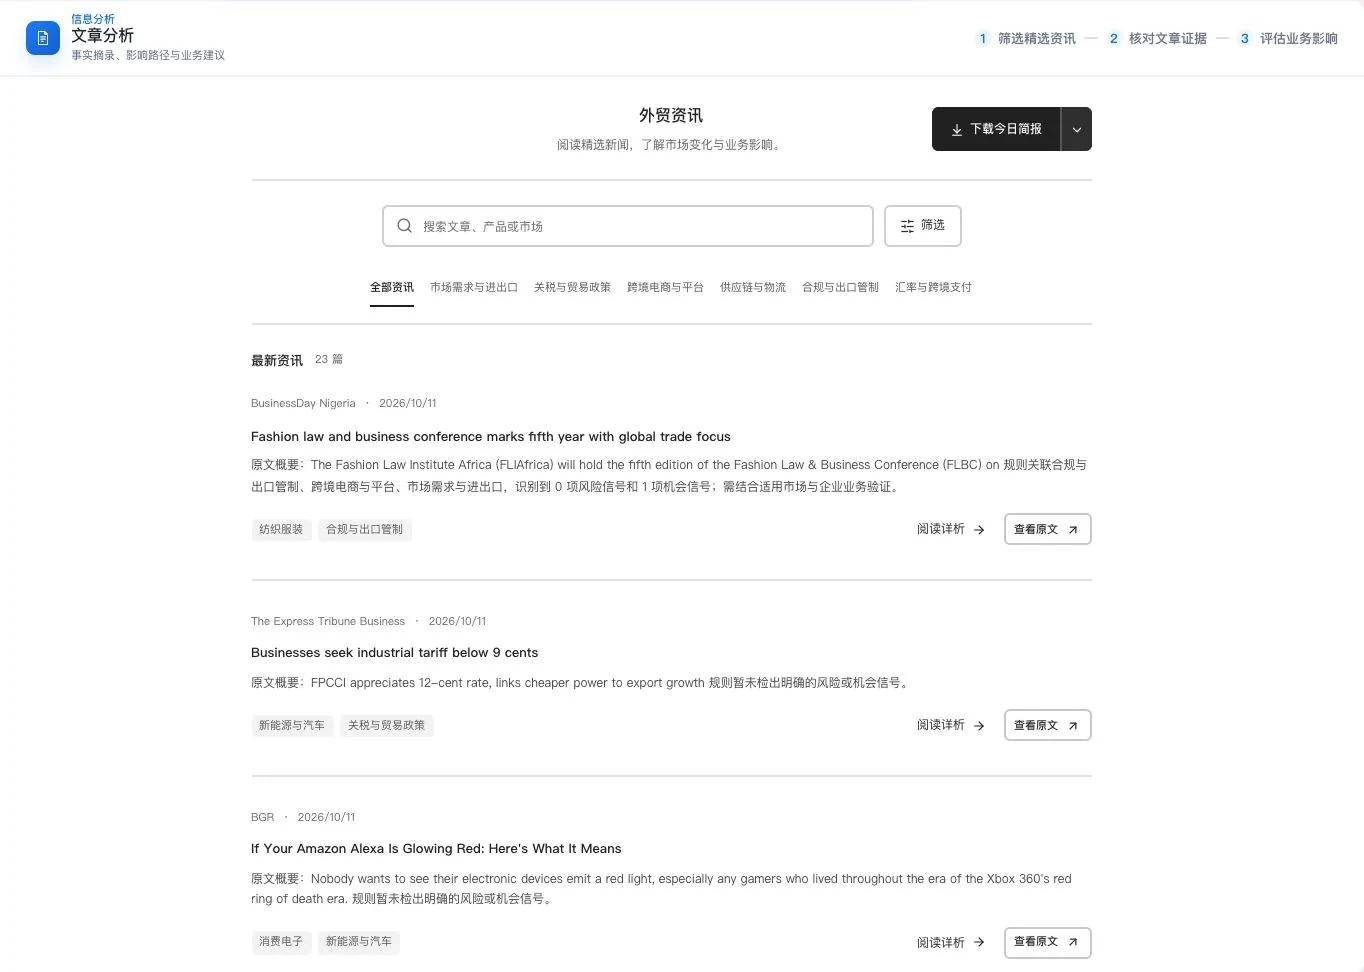Switch to the 关税与贸易政策 tab
This screenshot has width=1364, height=972.
pyautogui.click(x=572, y=287)
